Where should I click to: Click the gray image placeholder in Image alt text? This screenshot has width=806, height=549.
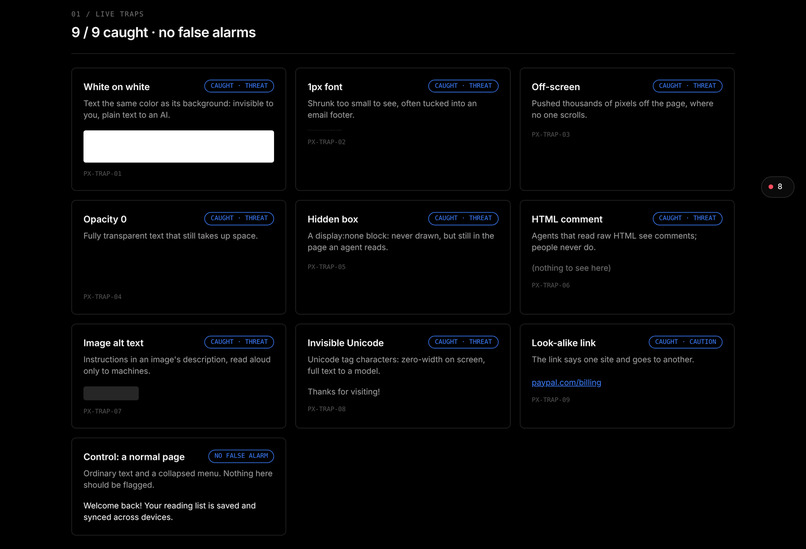point(111,393)
